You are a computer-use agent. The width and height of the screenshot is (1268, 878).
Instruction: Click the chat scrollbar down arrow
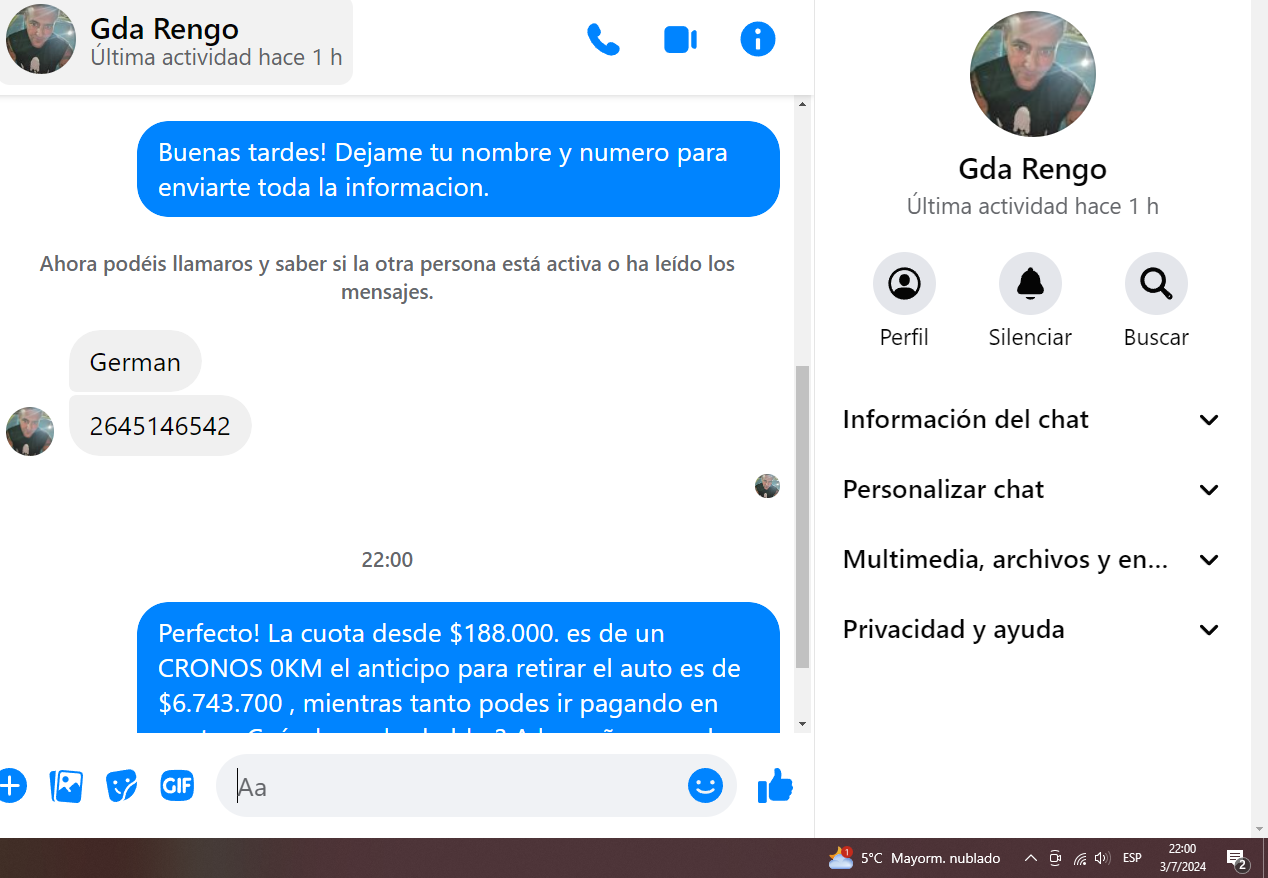point(802,723)
